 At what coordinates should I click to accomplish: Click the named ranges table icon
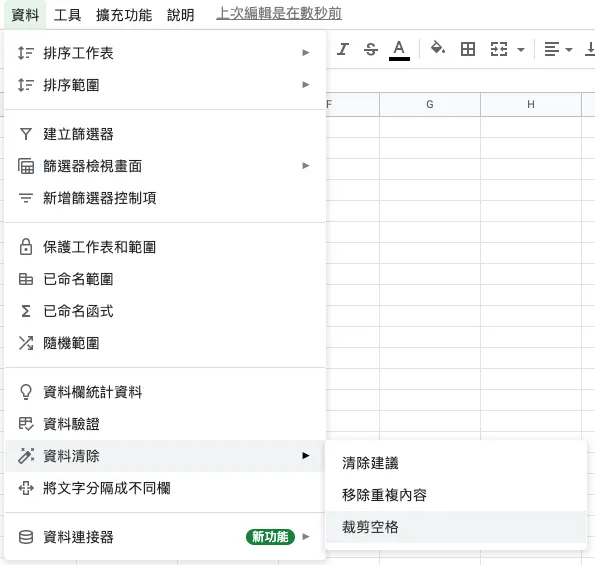point(26,279)
